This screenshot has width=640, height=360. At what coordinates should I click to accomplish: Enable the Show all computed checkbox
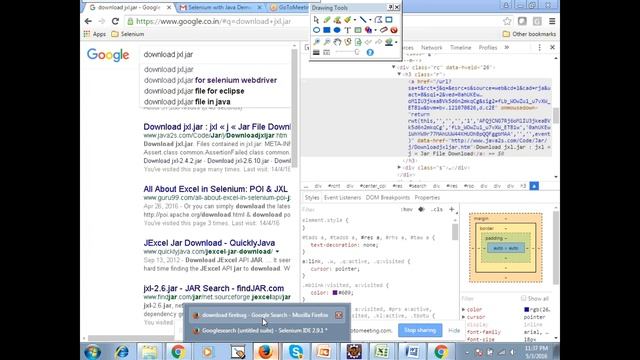click(523, 298)
